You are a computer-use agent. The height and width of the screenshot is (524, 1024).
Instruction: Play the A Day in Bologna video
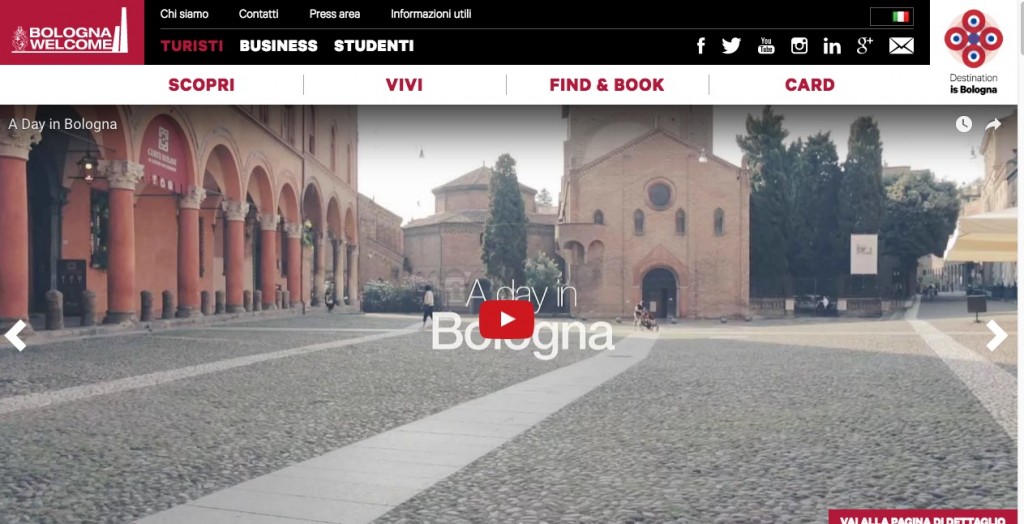coord(507,319)
